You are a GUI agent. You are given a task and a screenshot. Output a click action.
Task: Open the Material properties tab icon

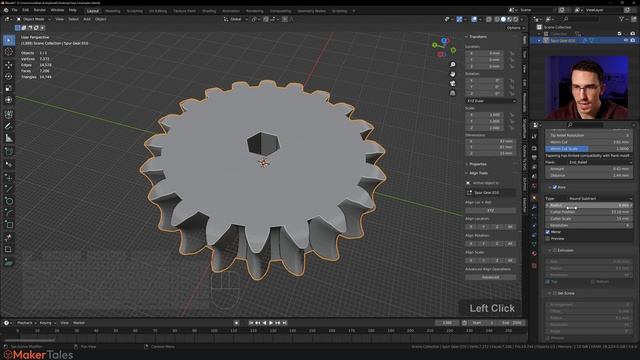point(534,253)
